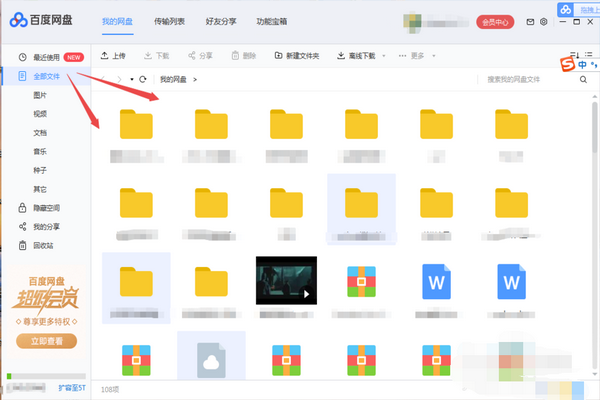Filter by 文档 category
The height and width of the screenshot is (400, 600).
[x=40, y=132]
